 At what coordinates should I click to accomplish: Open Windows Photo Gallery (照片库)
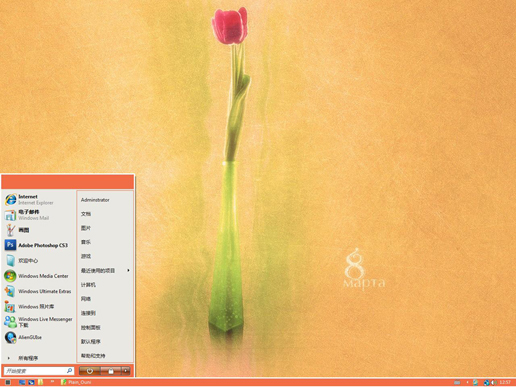click(x=38, y=307)
